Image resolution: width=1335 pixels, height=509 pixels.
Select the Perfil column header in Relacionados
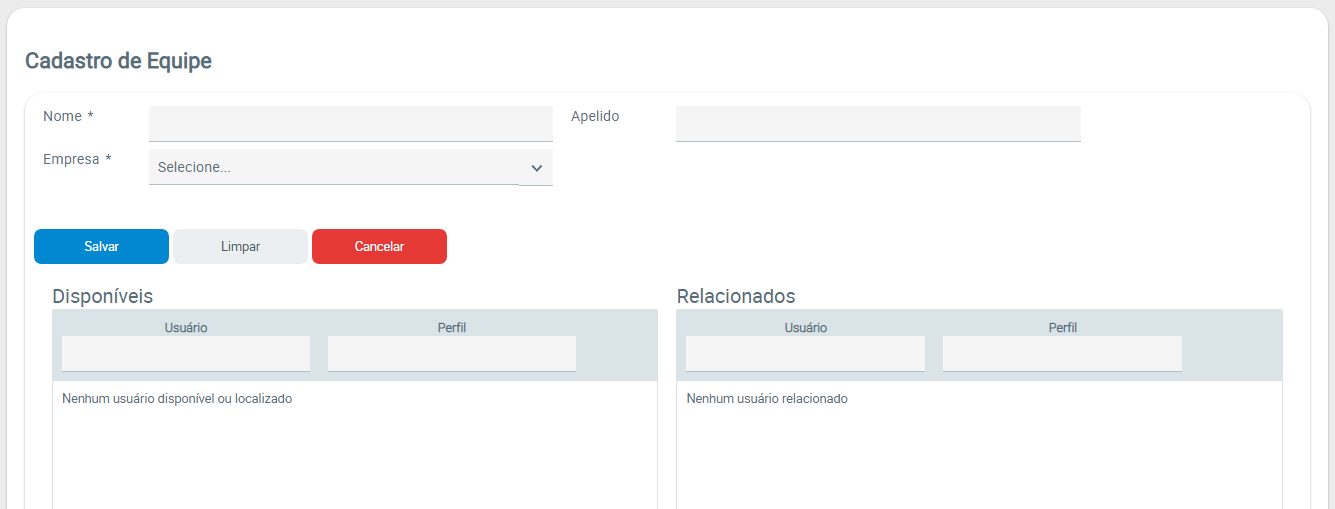(1063, 327)
